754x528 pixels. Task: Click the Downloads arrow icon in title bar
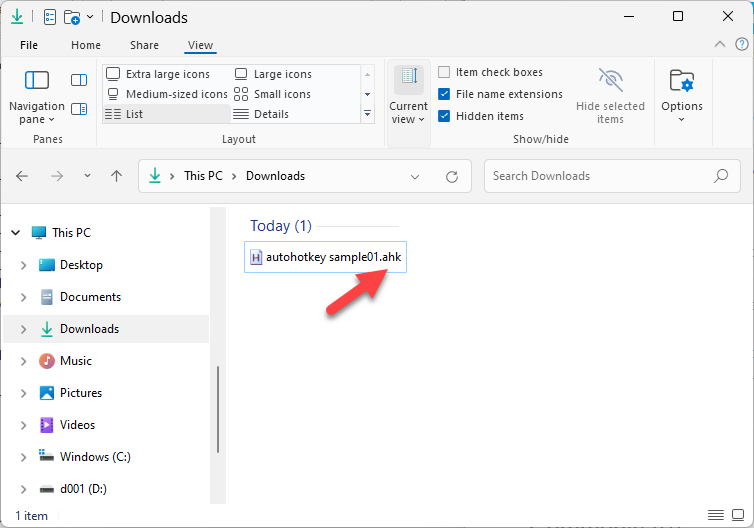click(17, 17)
